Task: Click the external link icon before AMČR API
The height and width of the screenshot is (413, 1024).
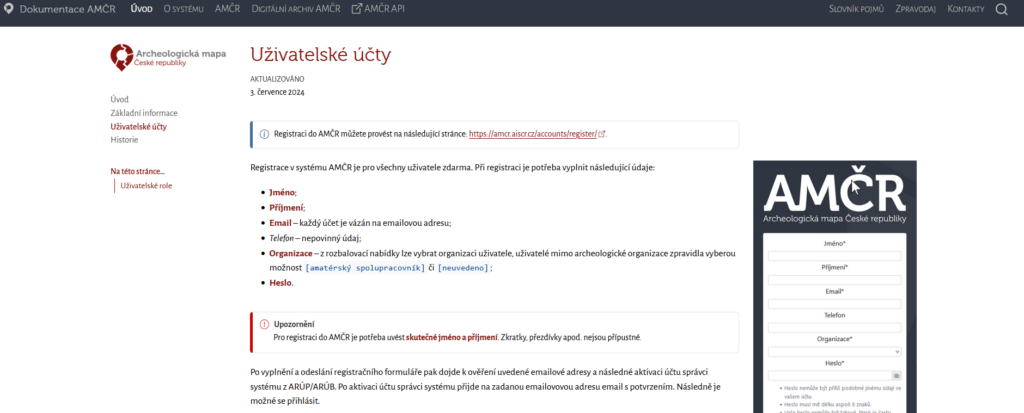Action: click(357, 10)
